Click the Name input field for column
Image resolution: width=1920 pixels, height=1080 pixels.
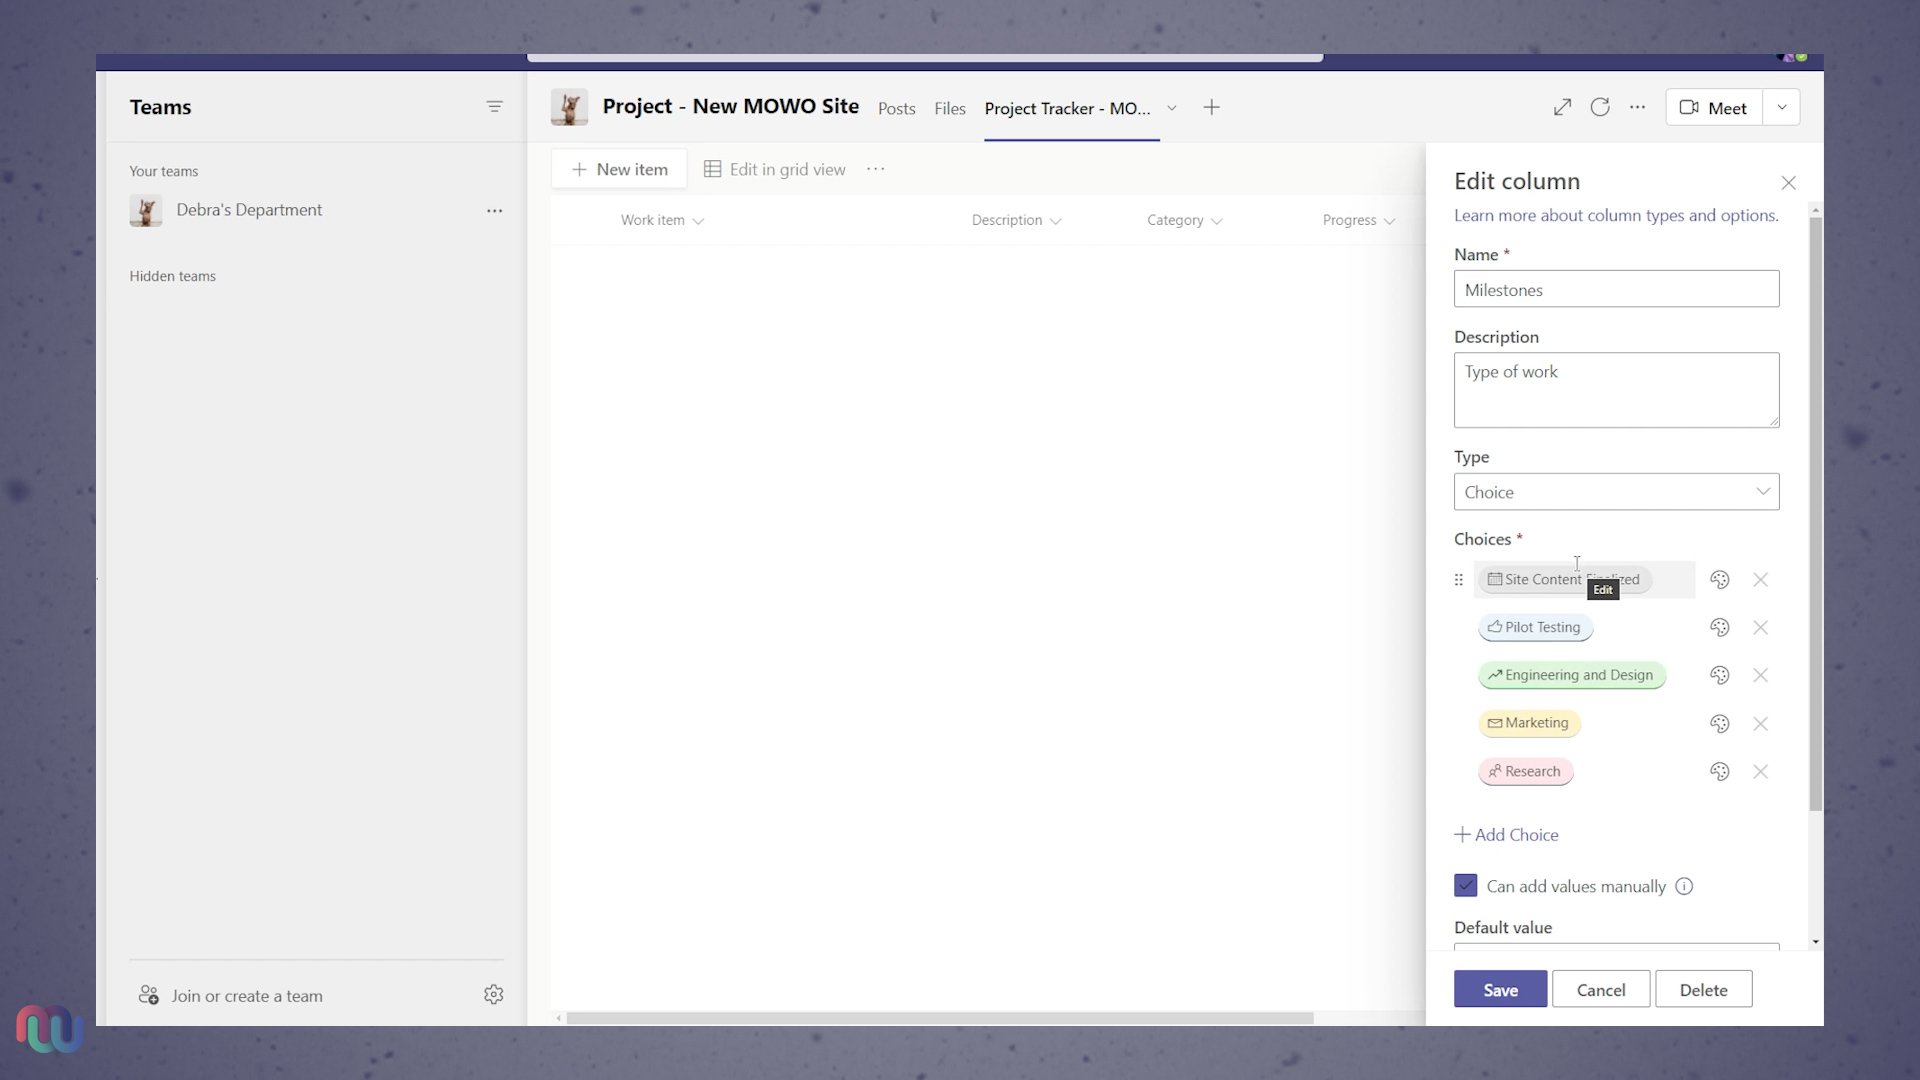[1615, 289]
